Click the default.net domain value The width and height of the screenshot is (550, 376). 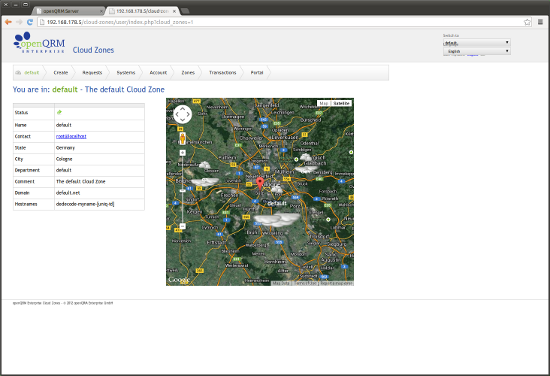pos(68,193)
